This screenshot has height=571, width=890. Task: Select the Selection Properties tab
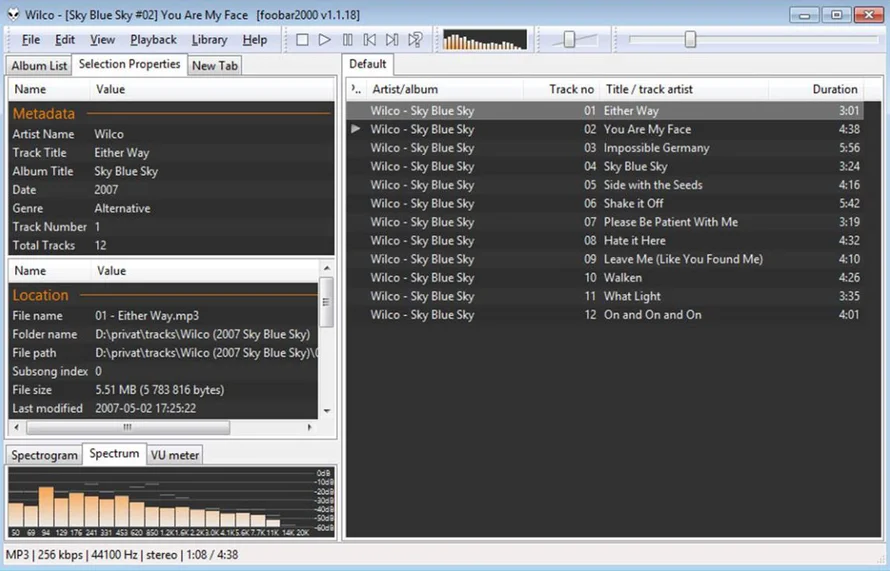pyautogui.click(x=129, y=64)
